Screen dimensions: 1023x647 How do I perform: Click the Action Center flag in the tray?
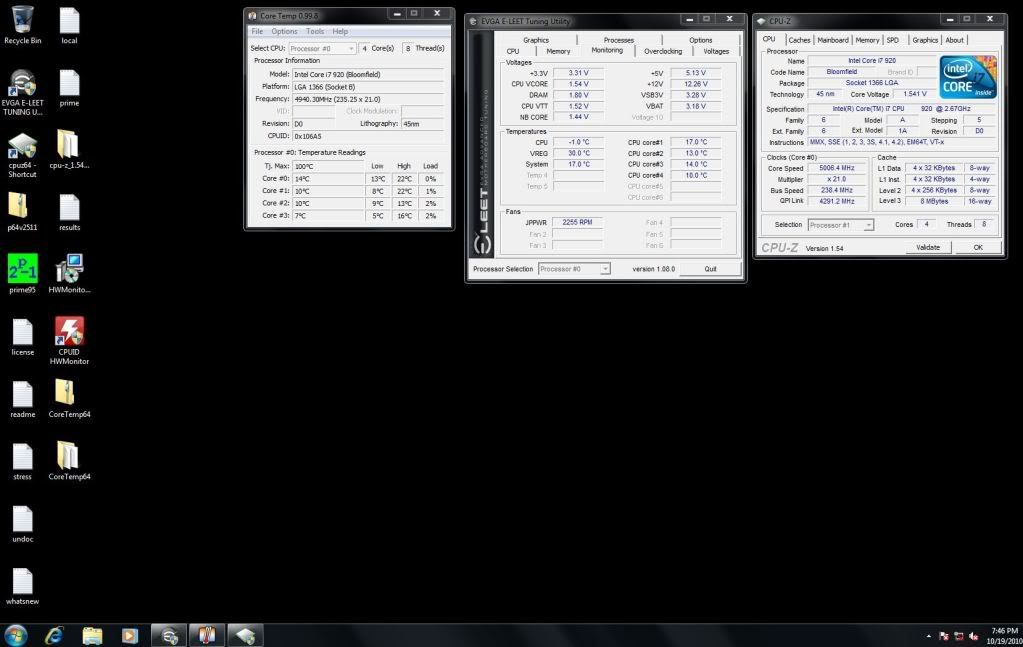[x=943, y=636]
